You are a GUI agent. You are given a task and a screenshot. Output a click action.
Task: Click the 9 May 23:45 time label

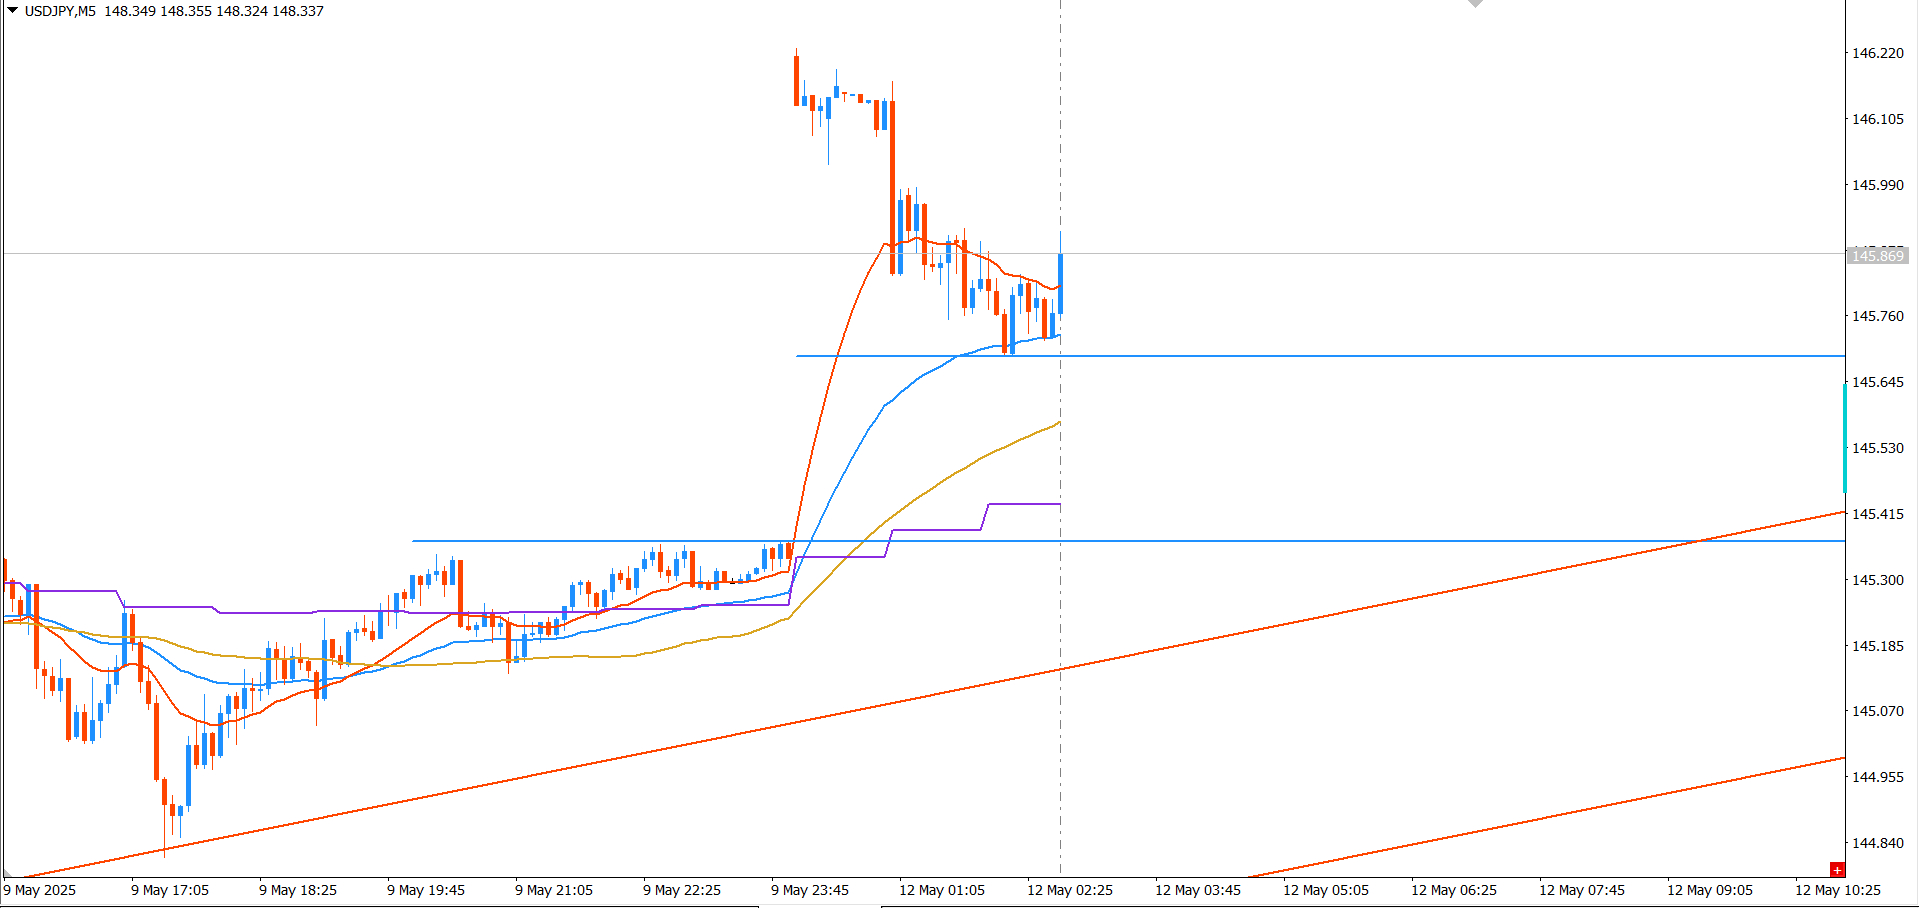810,890
